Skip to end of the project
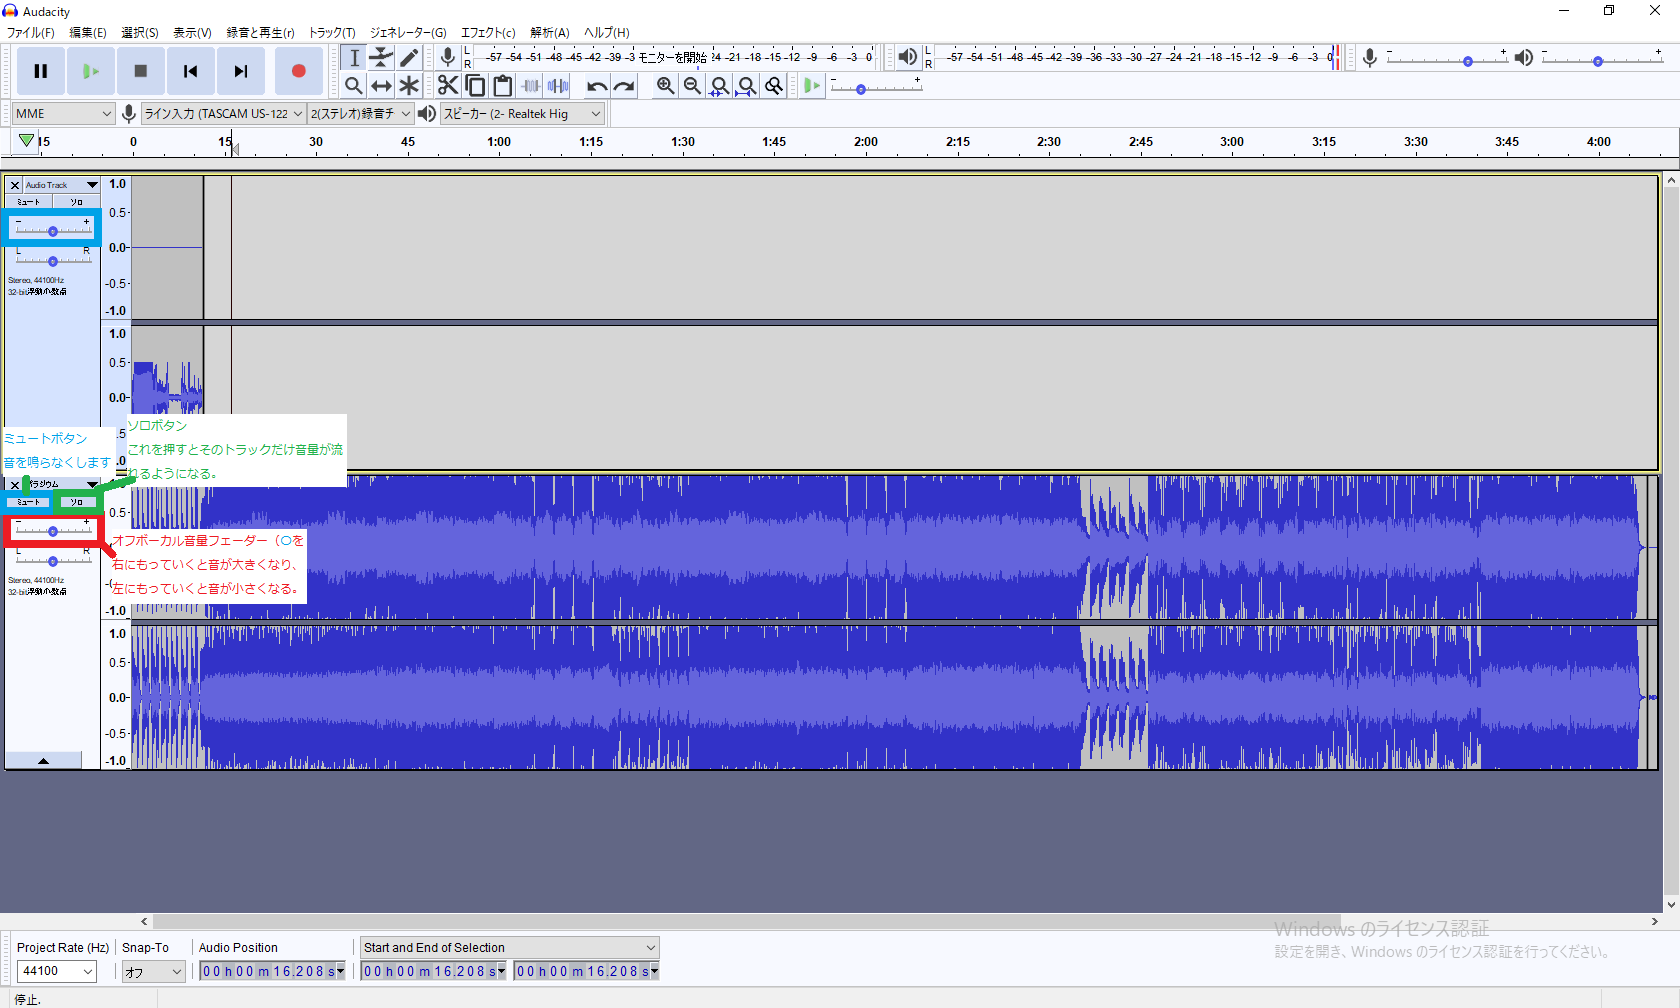The height and width of the screenshot is (1008, 1680). [241, 71]
